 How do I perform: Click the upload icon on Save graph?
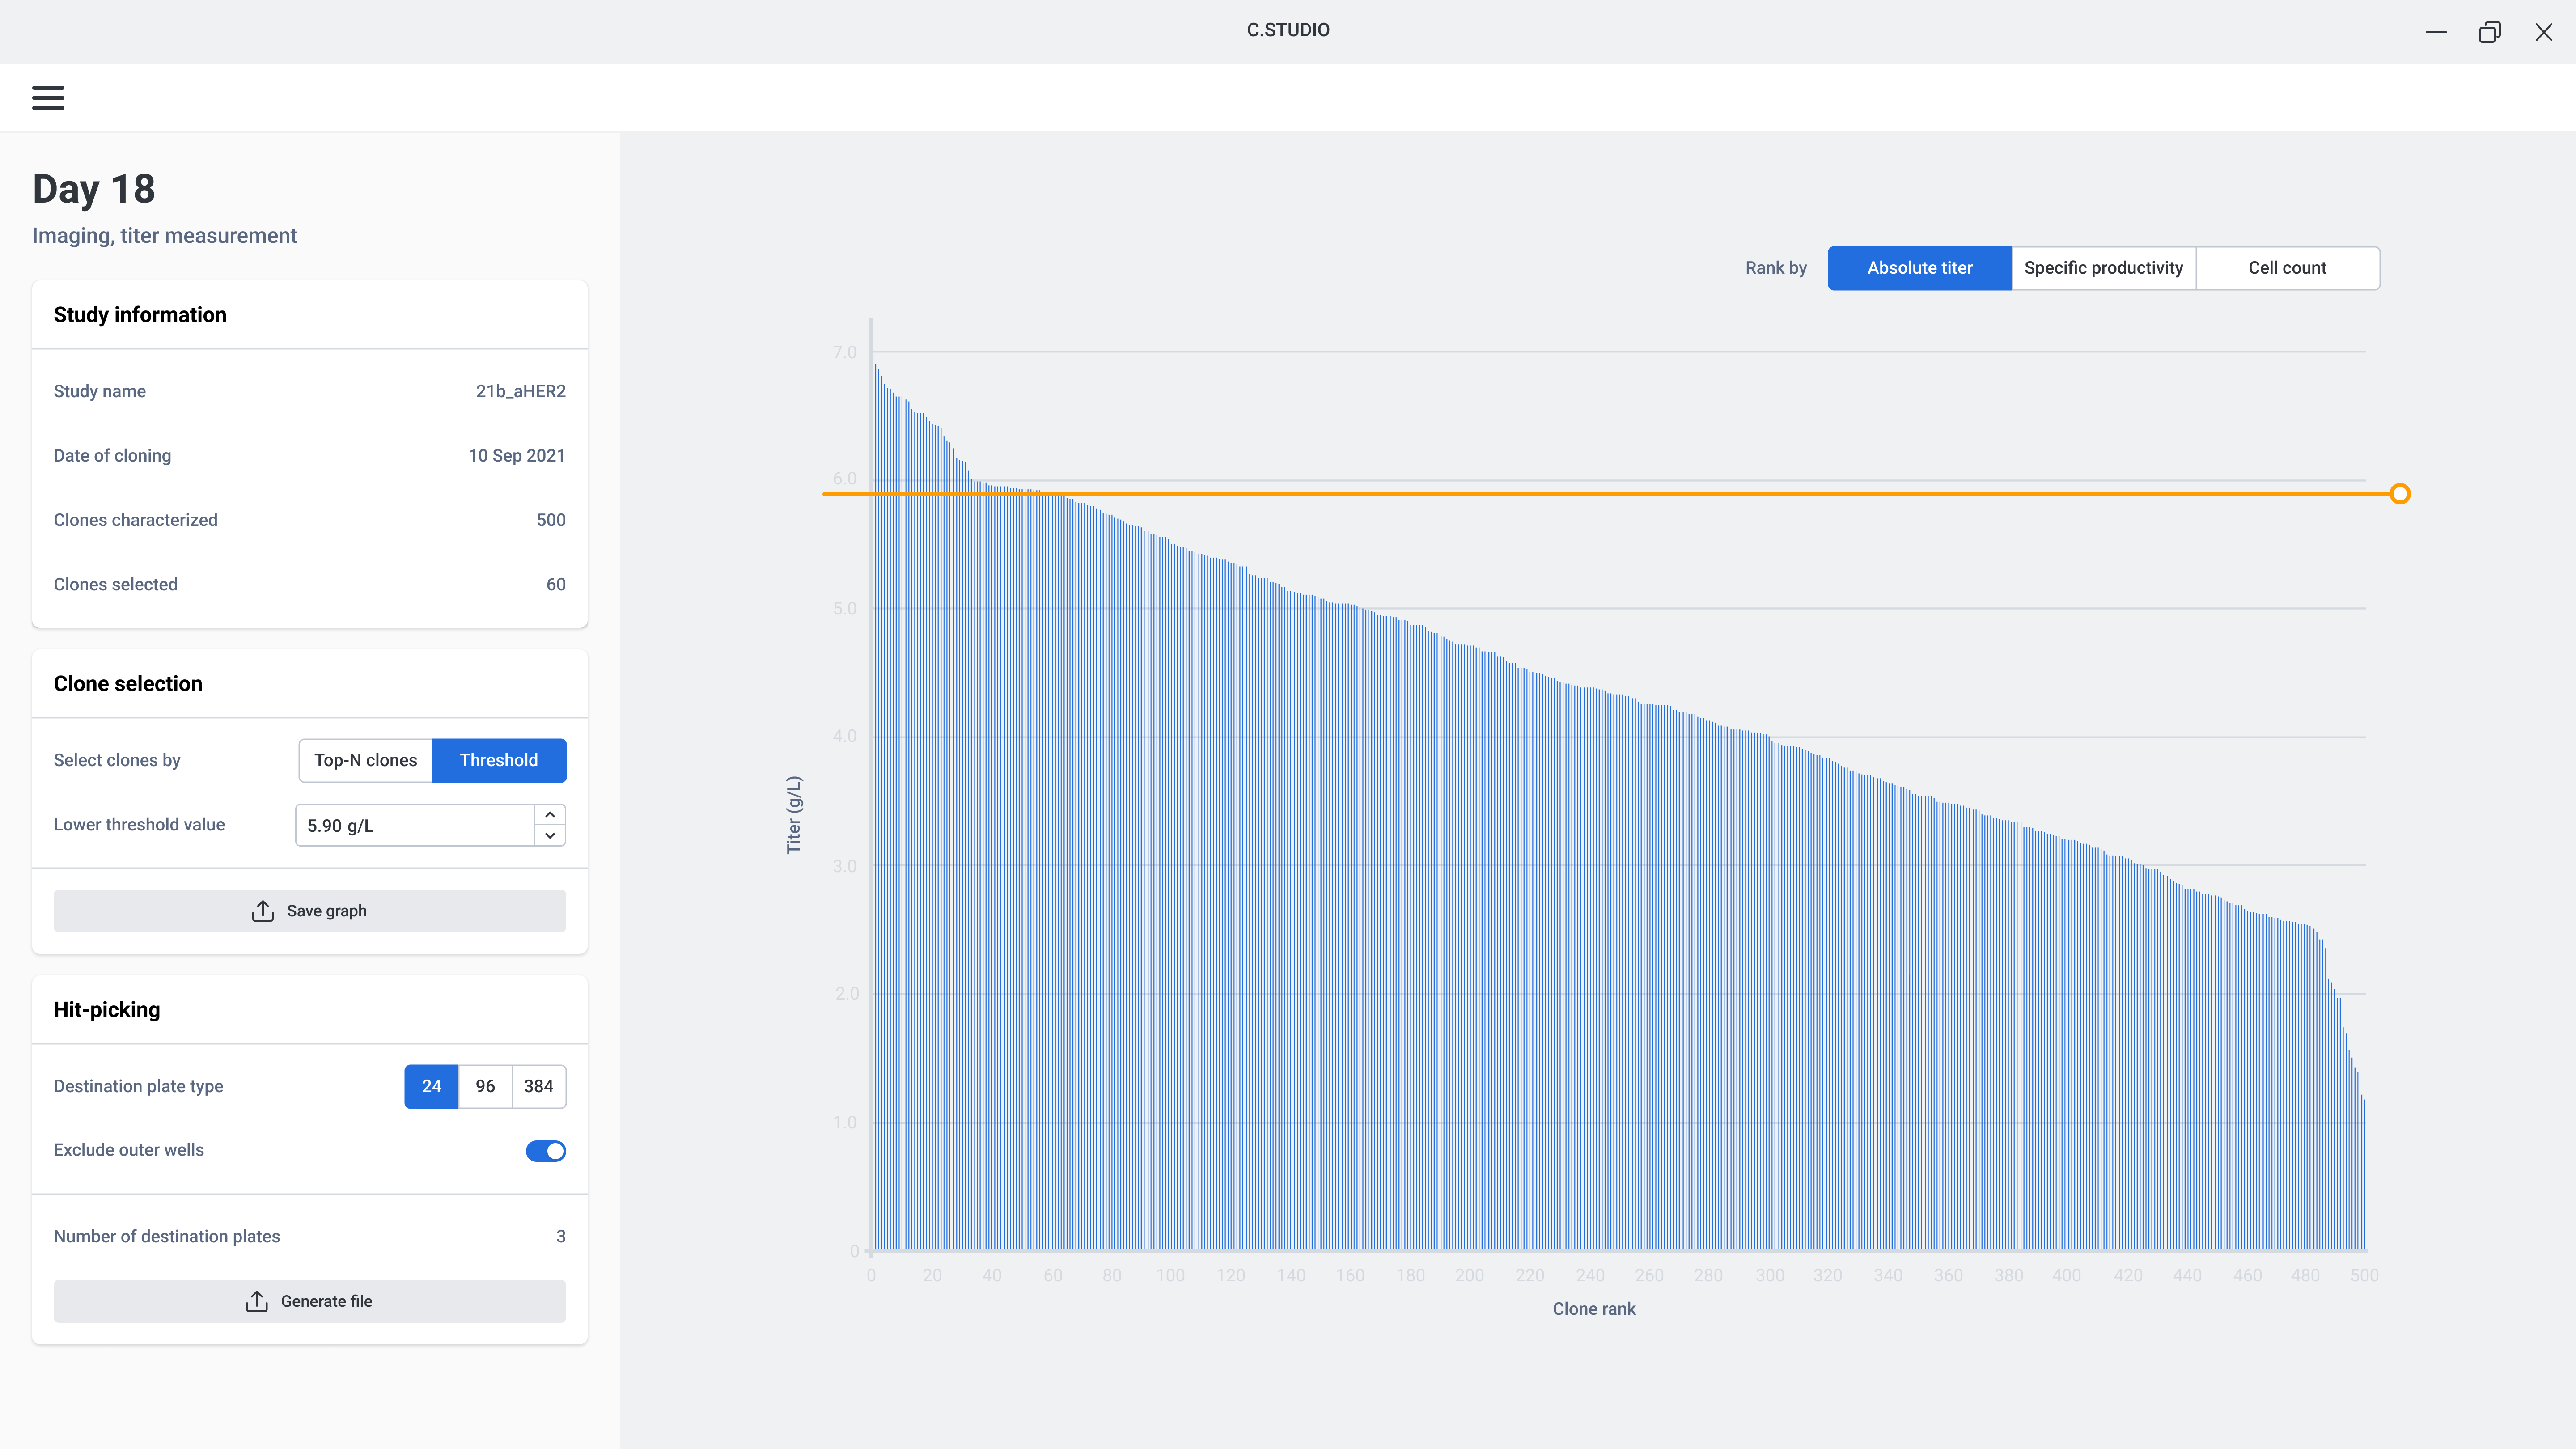[263, 911]
